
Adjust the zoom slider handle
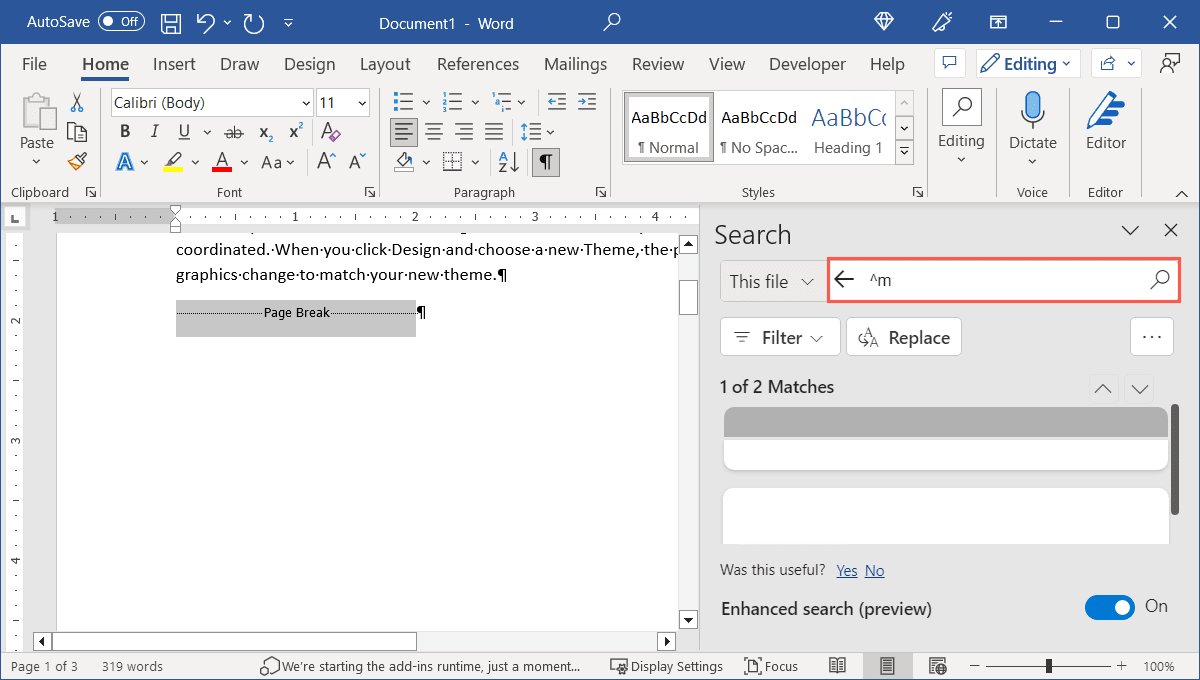(x=1049, y=666)
